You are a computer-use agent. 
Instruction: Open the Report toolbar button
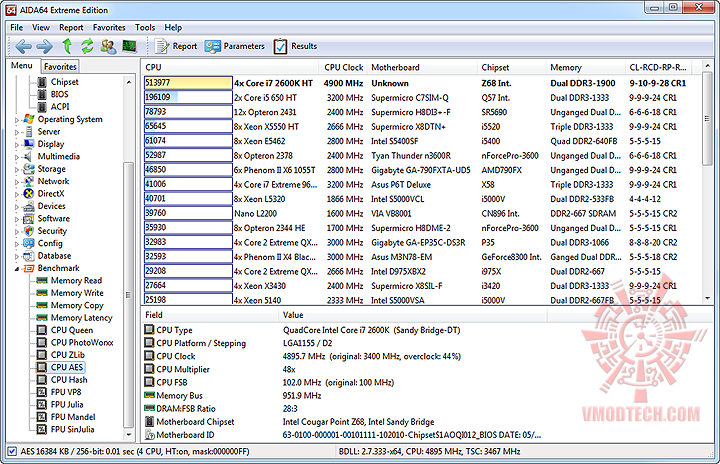176,46
